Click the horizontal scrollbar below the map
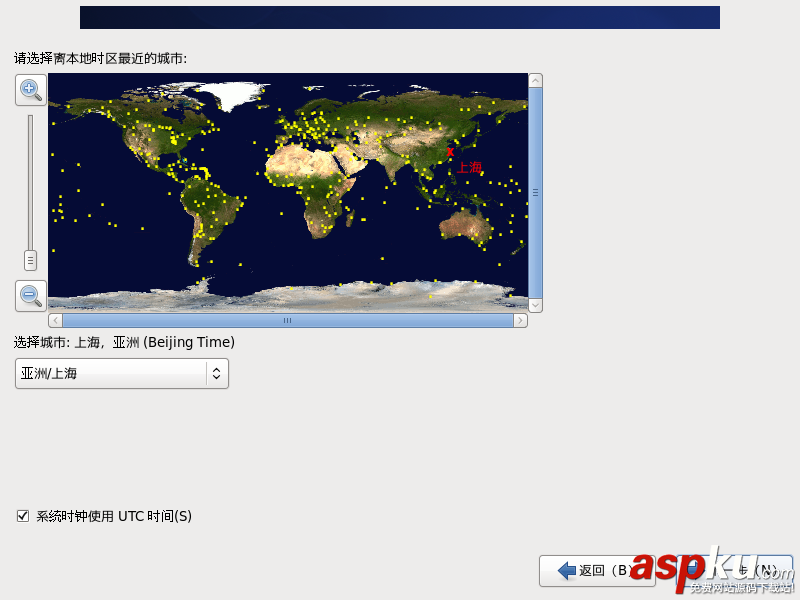 tap(287, 320)
